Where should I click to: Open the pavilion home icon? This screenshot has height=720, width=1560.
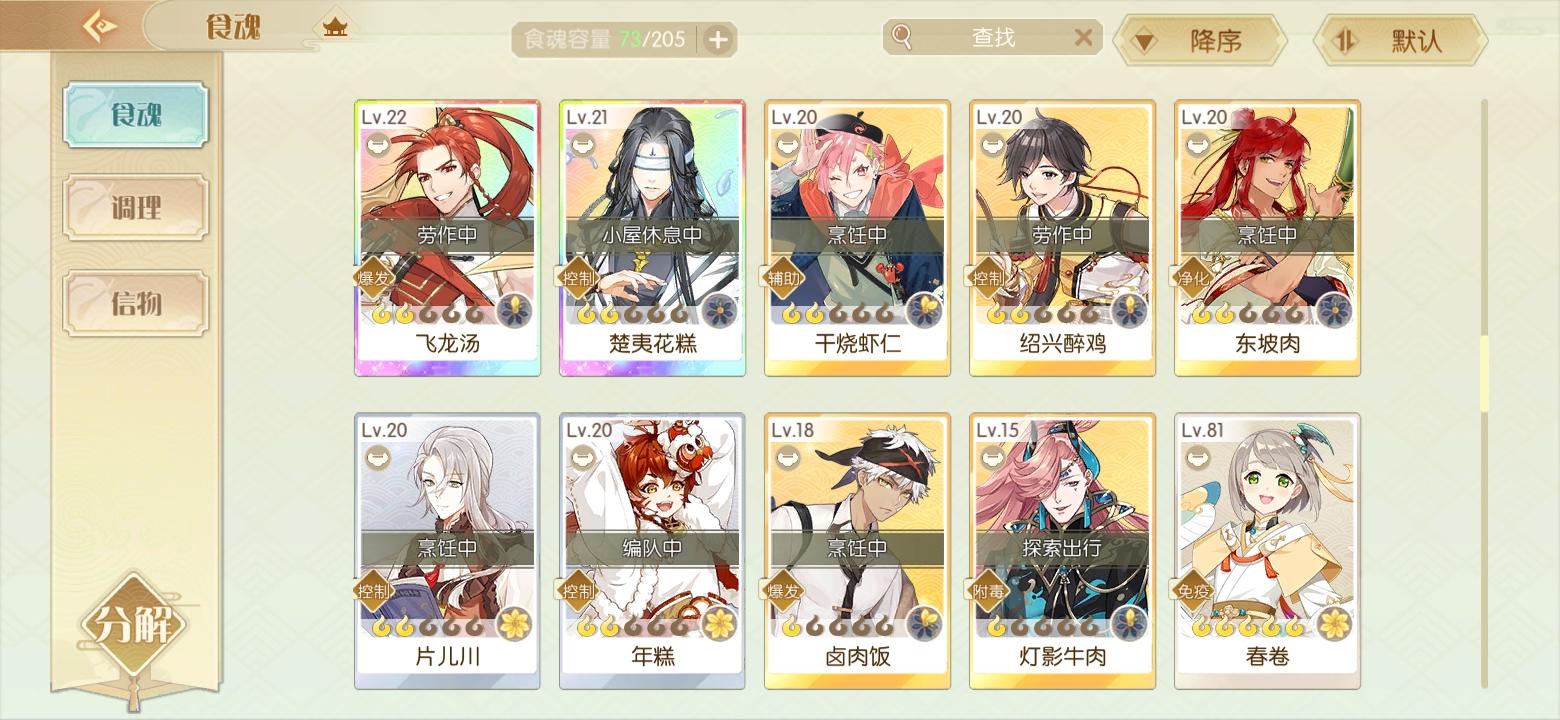(334, 29)
